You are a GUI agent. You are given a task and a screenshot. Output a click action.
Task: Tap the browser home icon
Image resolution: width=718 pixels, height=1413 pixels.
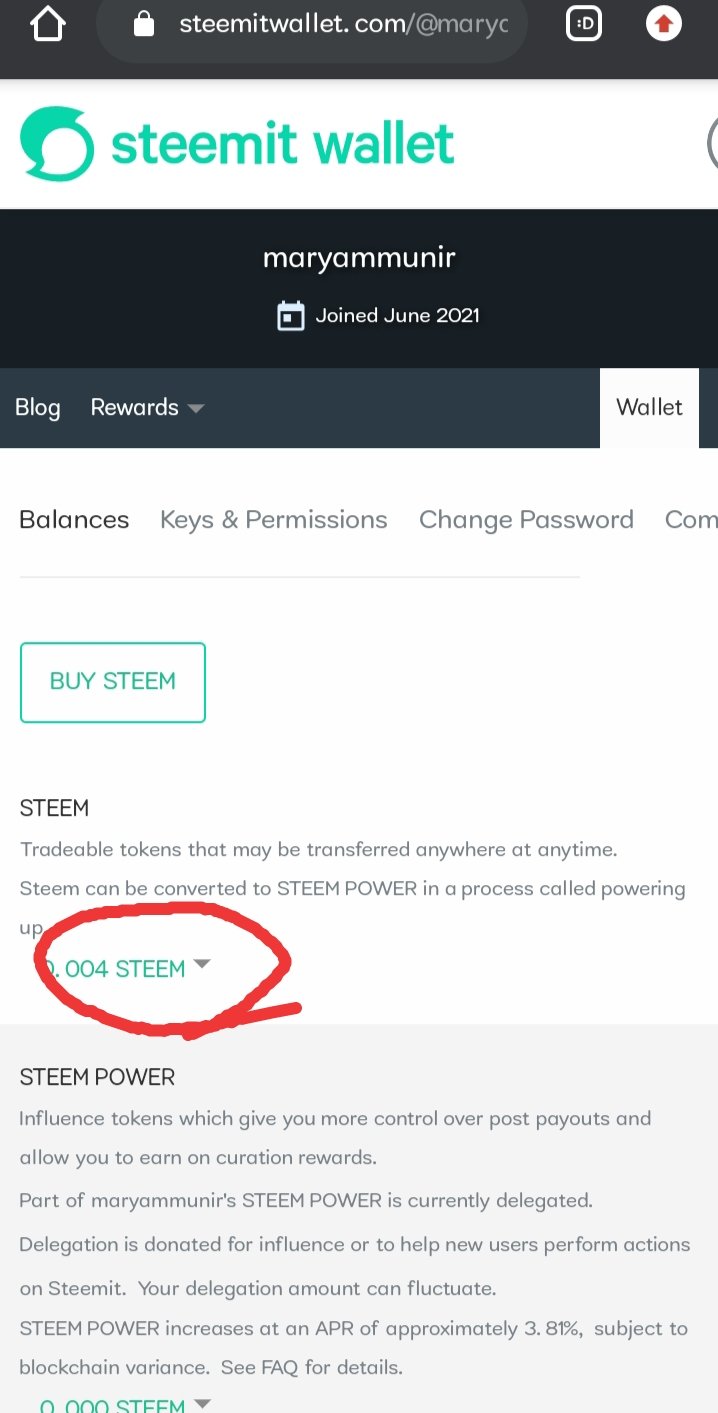pyautogui.click(x=47, y=25)
